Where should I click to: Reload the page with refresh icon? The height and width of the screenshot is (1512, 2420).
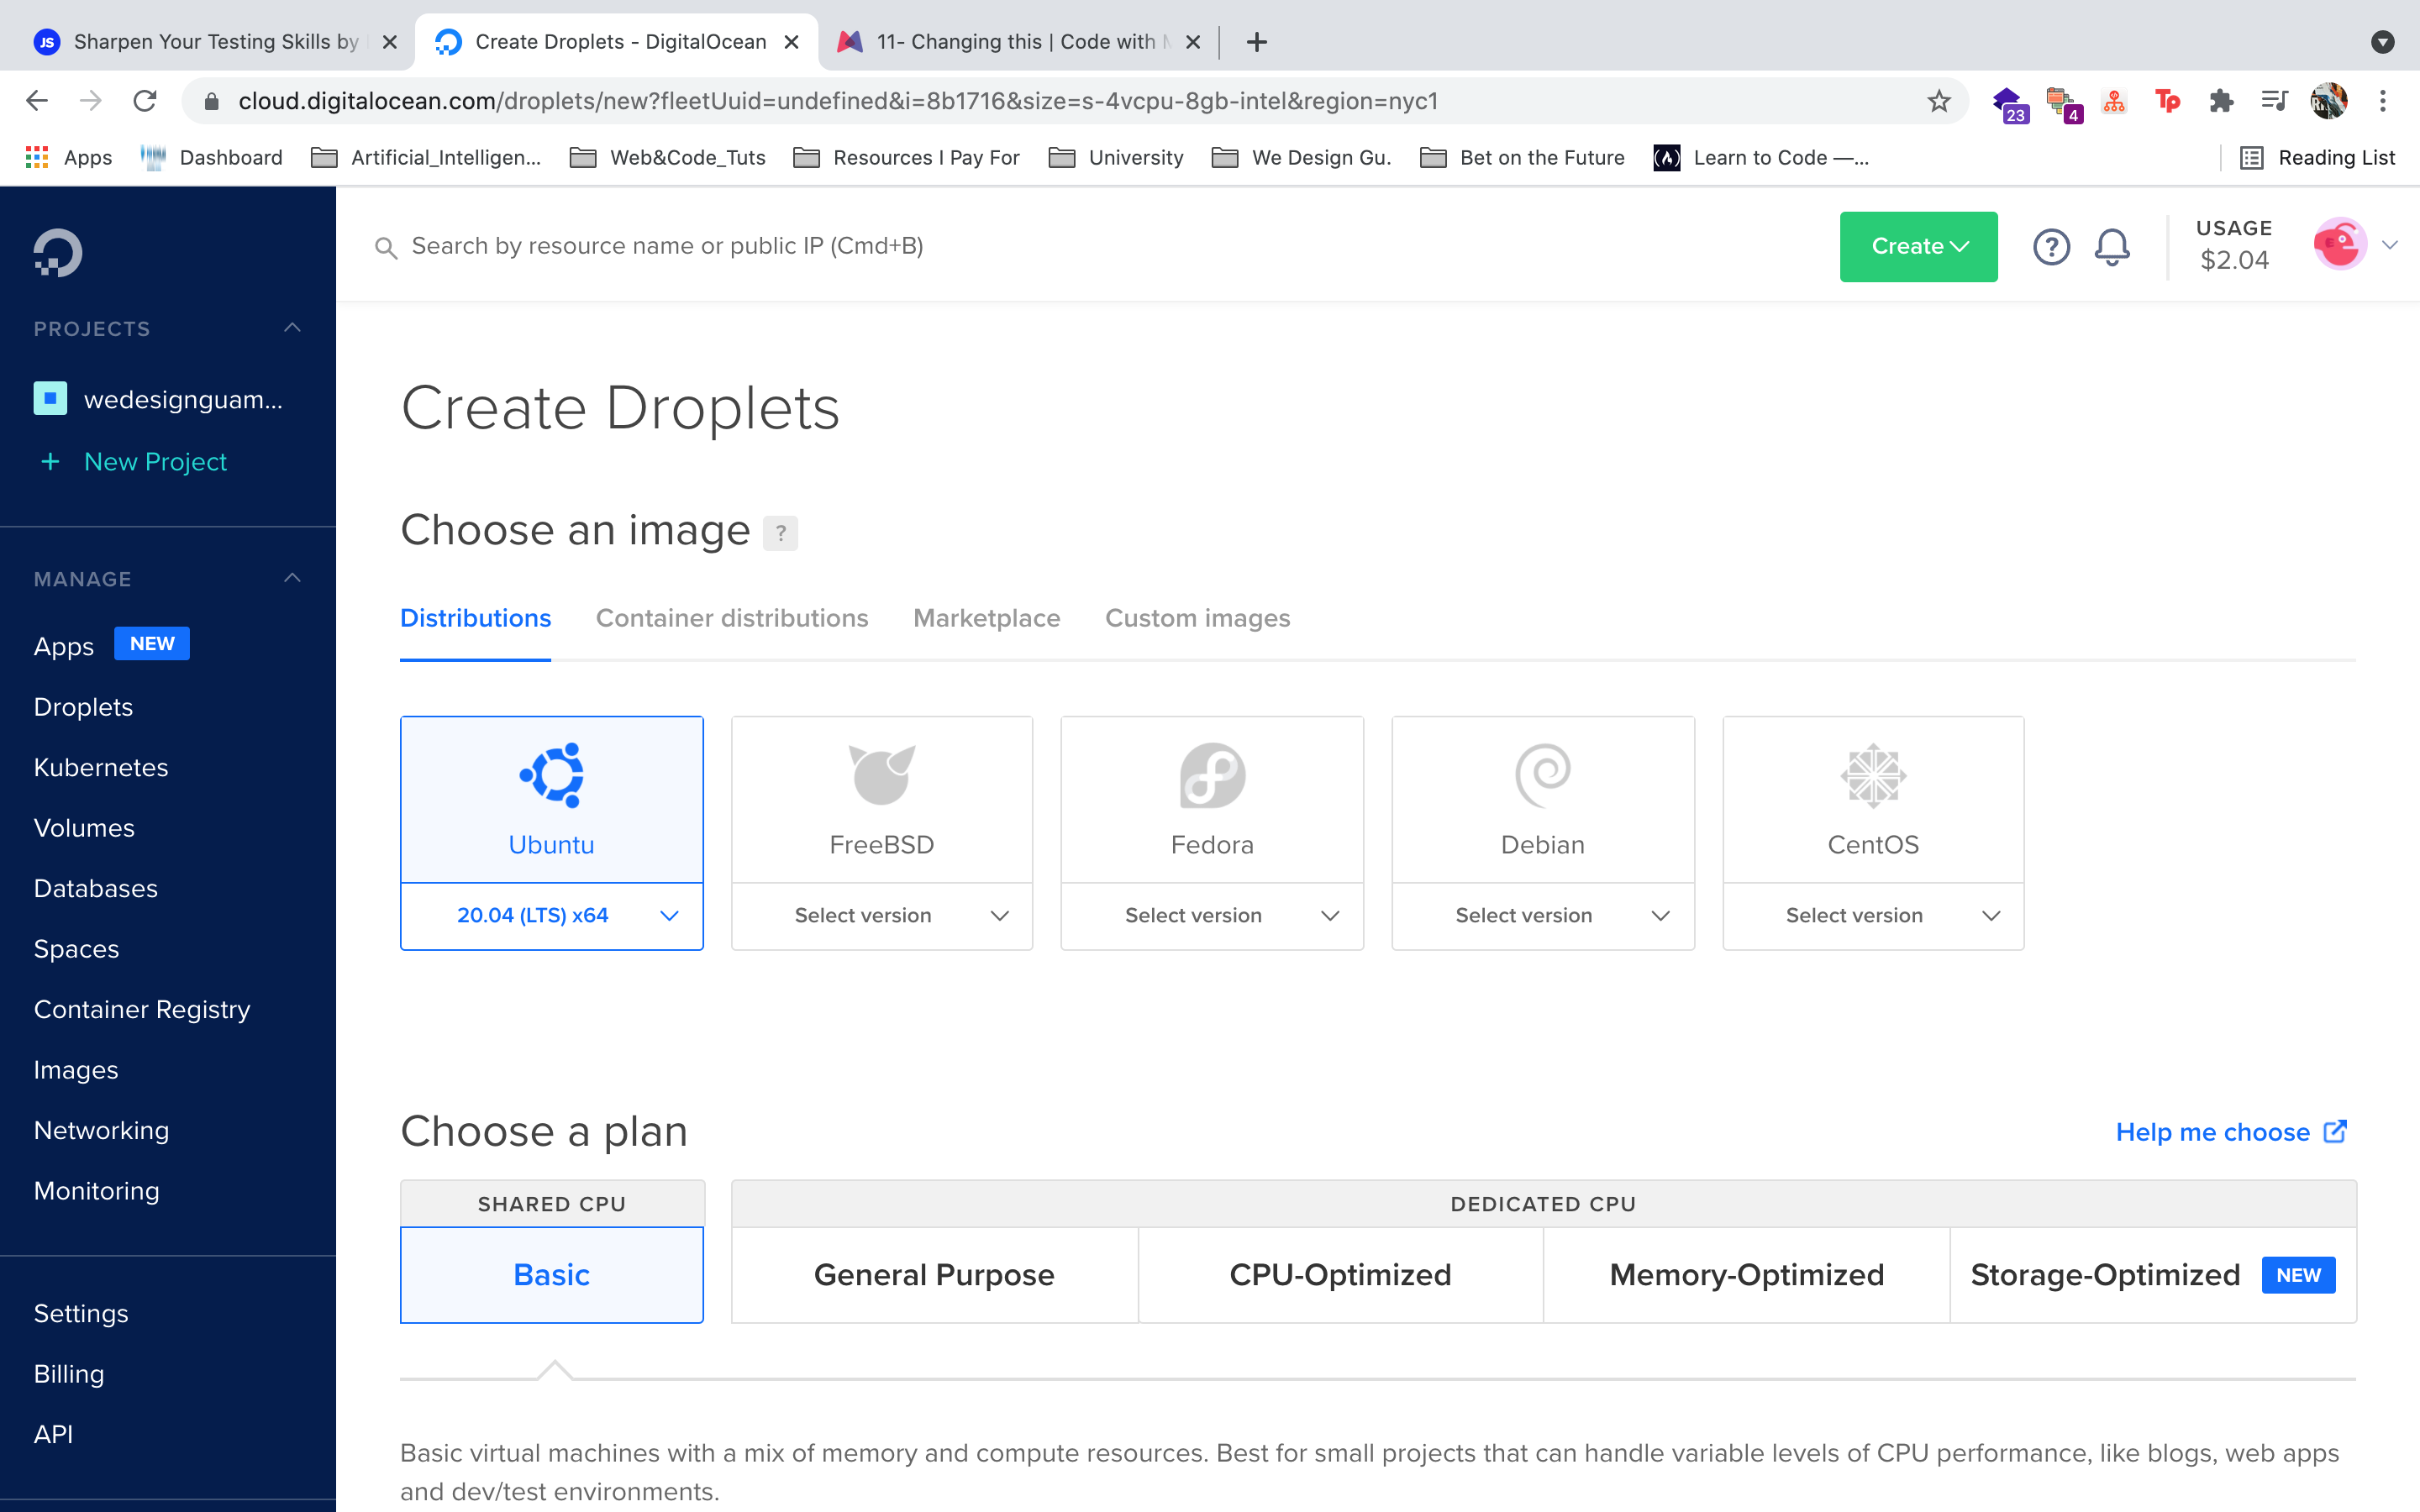point(145,101)
